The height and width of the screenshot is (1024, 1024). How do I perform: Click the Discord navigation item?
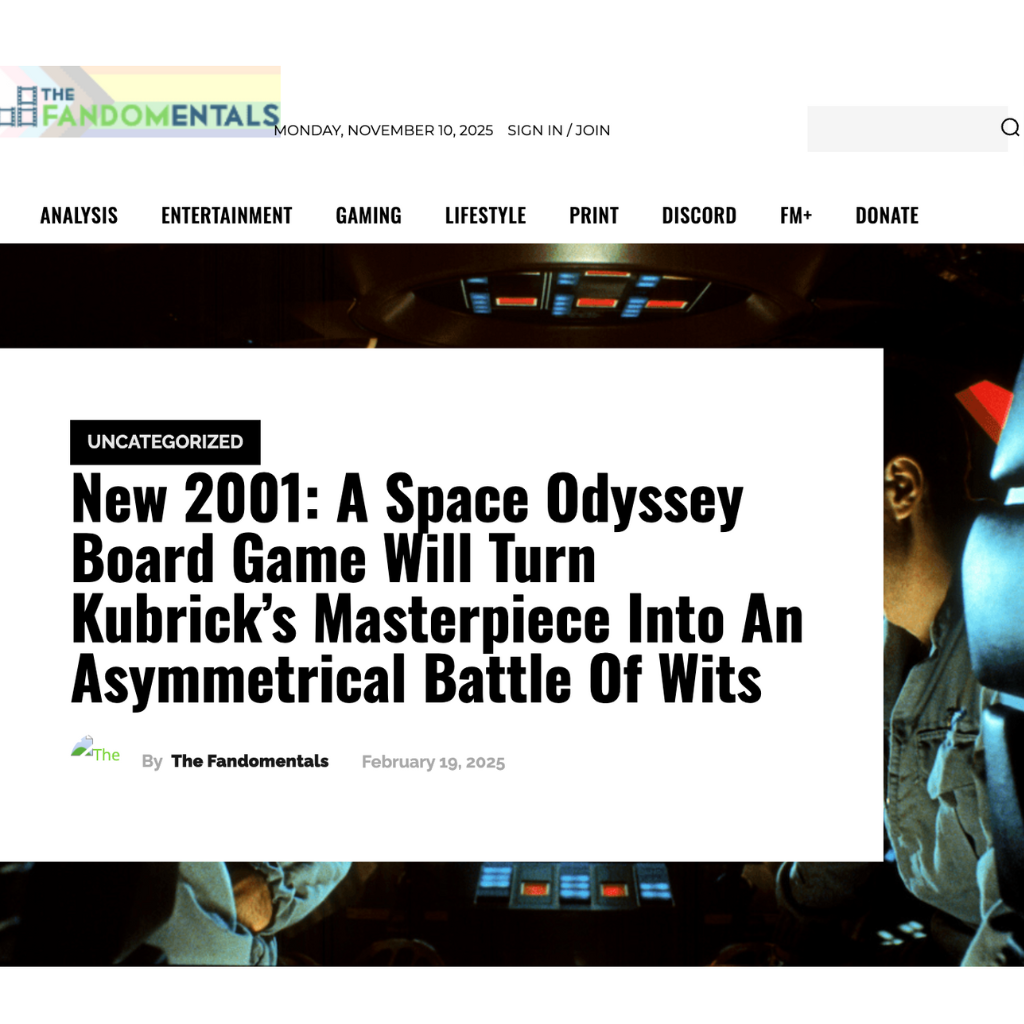click(699, 215)
